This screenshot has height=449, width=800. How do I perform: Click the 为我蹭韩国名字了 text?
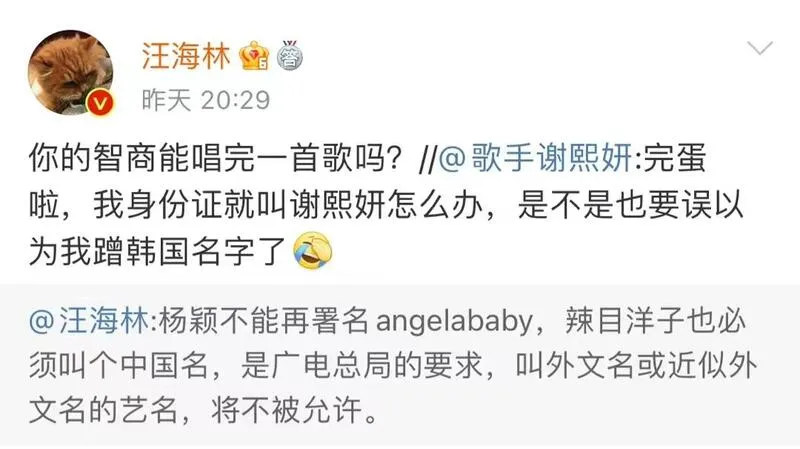click(157, 251)
